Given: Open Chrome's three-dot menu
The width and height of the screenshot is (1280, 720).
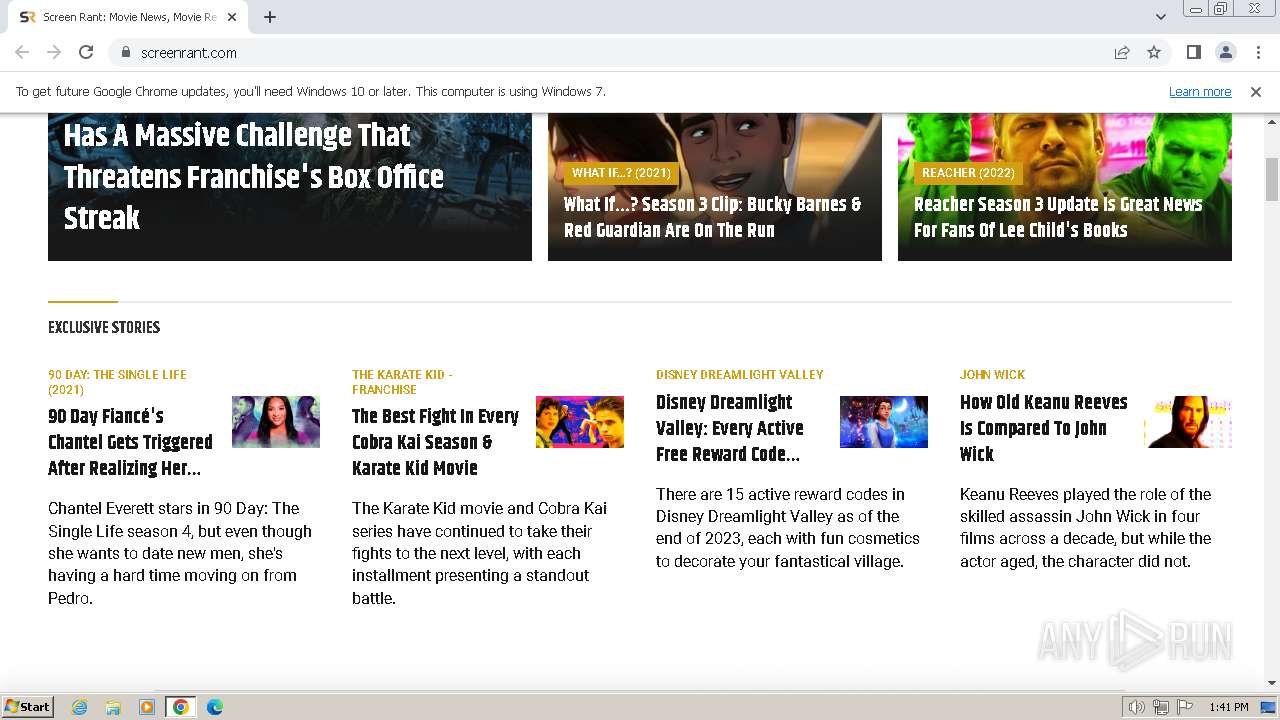Looking at the screenshot, I should point(1258,52).
